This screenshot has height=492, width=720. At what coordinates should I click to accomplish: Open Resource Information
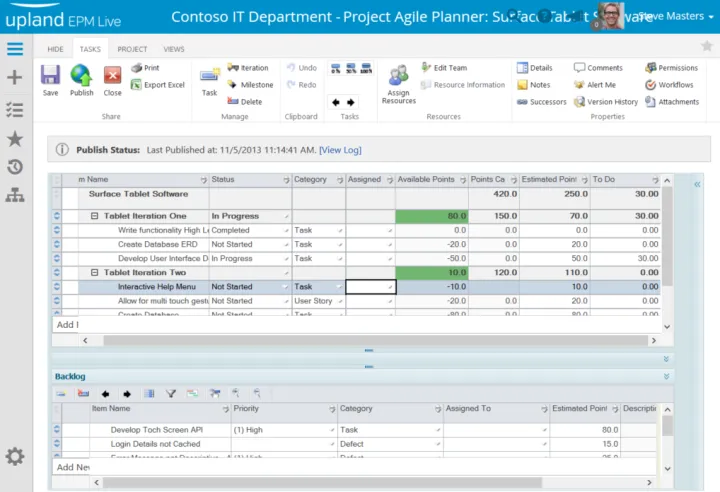click(x=463, y=85)
